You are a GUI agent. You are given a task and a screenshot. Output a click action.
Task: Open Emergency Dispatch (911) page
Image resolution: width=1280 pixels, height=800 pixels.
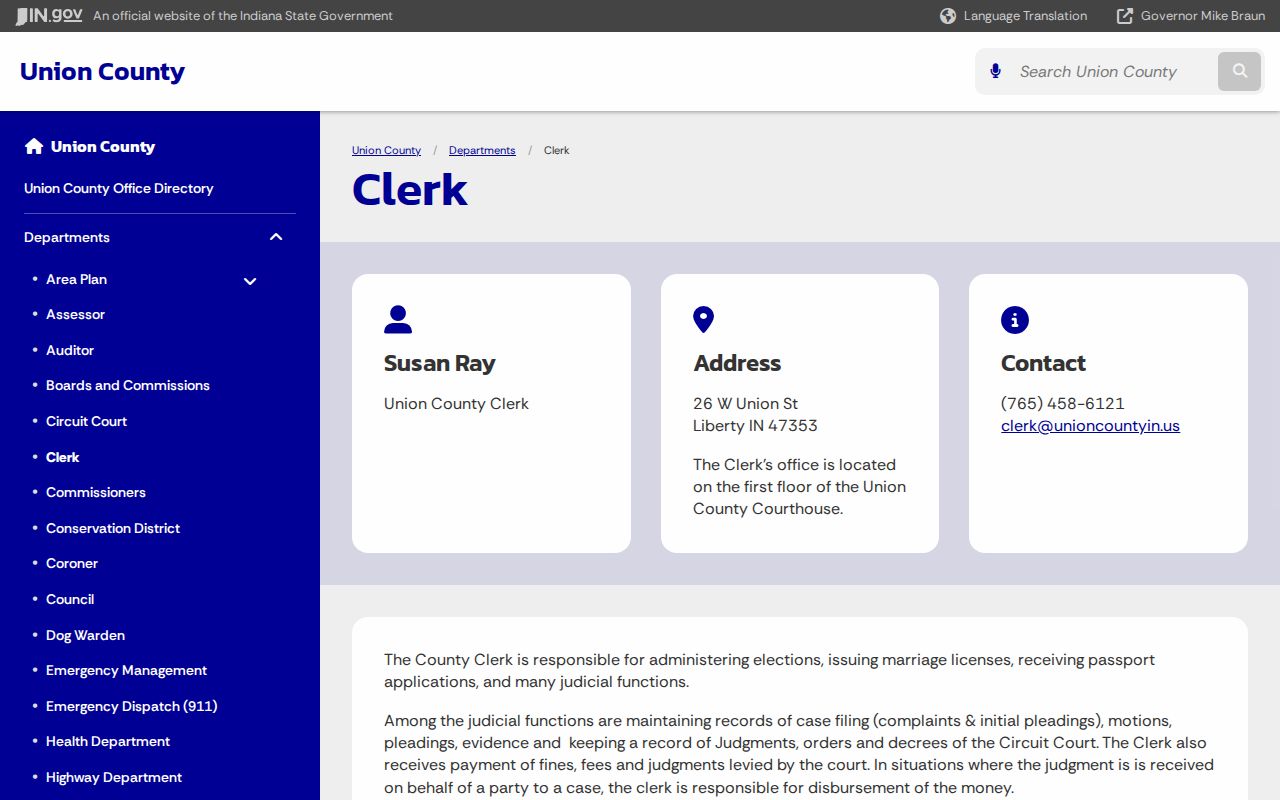click(131, 706)
